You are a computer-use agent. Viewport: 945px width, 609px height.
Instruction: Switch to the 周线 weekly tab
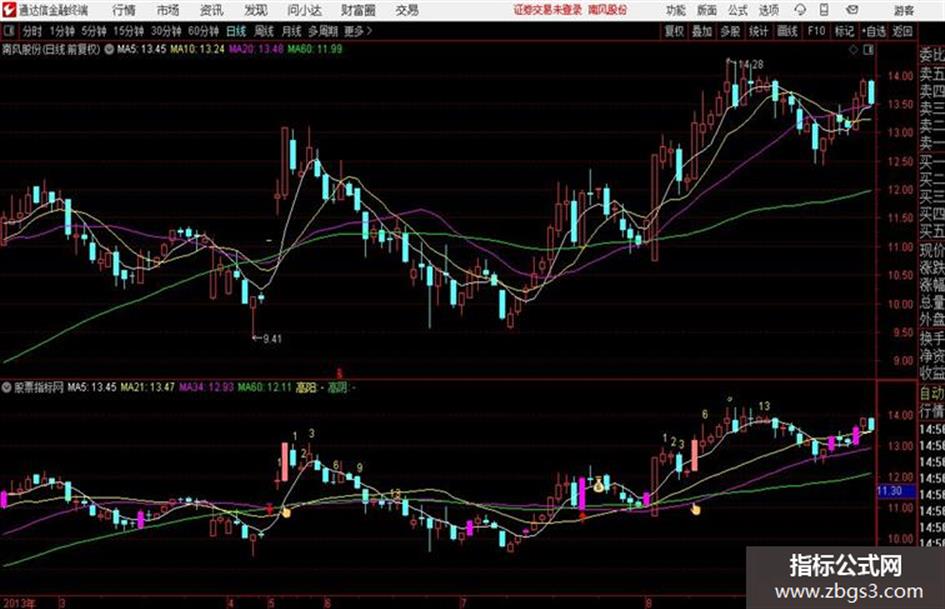click(264, 31)
